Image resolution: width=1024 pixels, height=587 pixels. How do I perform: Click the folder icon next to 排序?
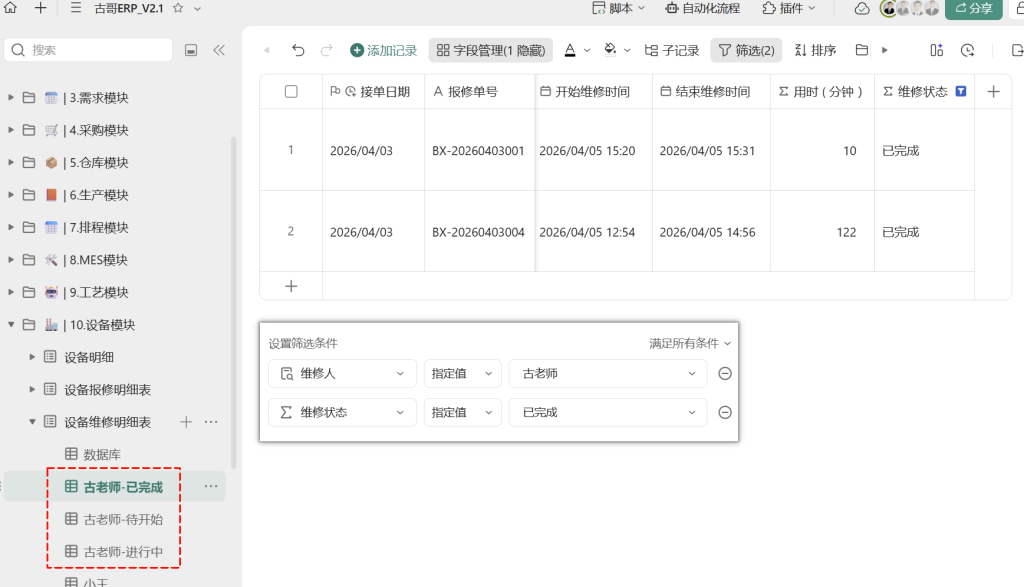click(x=862, y=50)
